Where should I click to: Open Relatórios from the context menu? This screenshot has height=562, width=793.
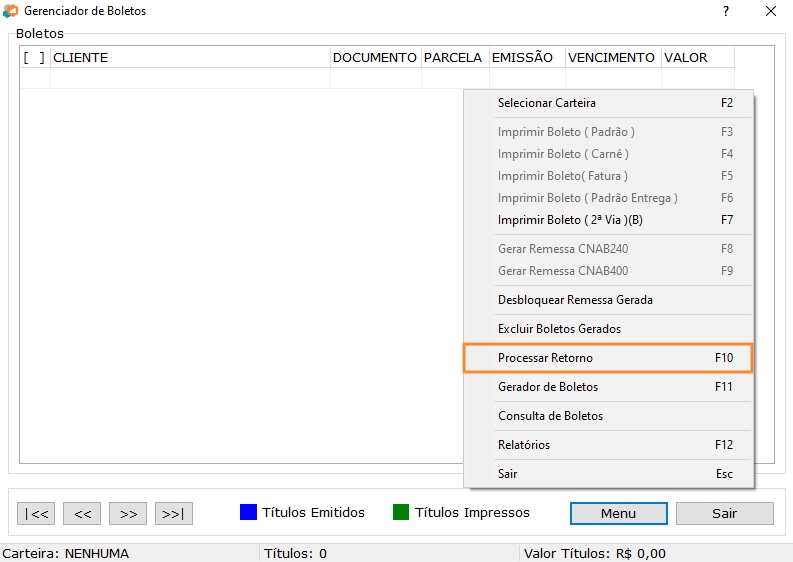[x=607, y=445]
